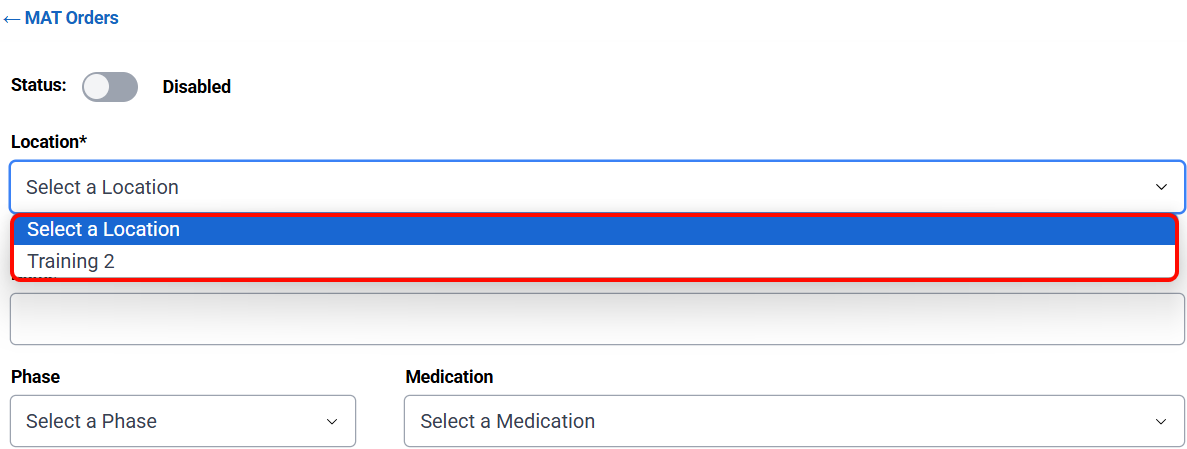The width and height of the screenshot is (1187, 449).
Task: Click the empty text field below the location list
Action: (x=597, y=319)
